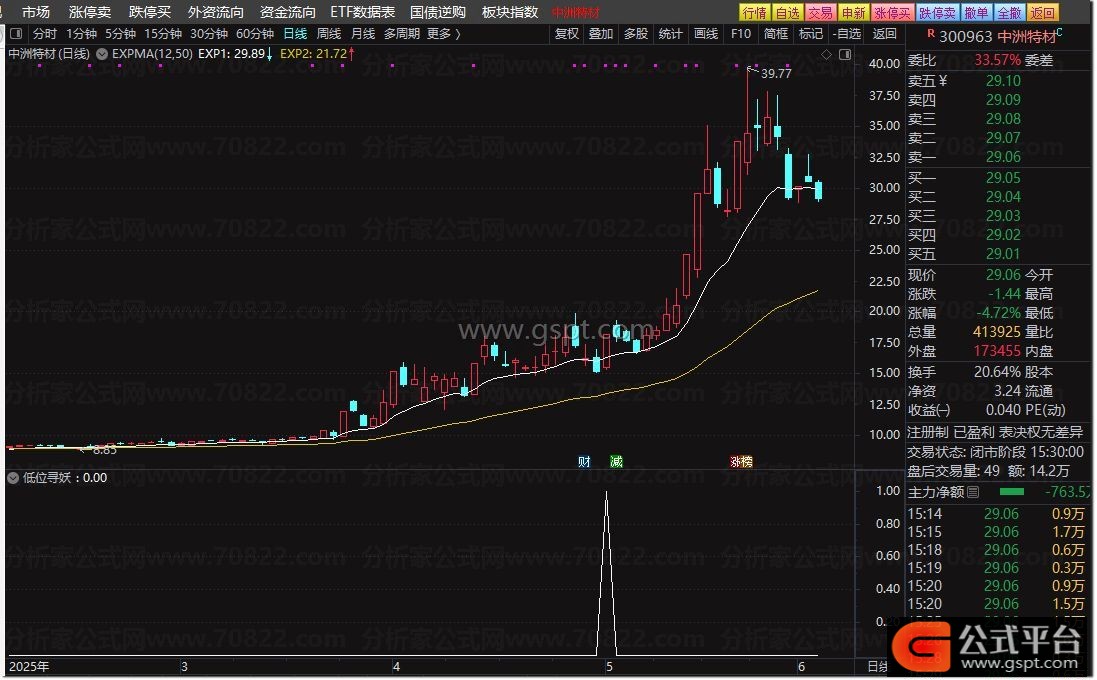Click the 复权 toolbar button
The image size is (1097, 680).
coord(567,34)
